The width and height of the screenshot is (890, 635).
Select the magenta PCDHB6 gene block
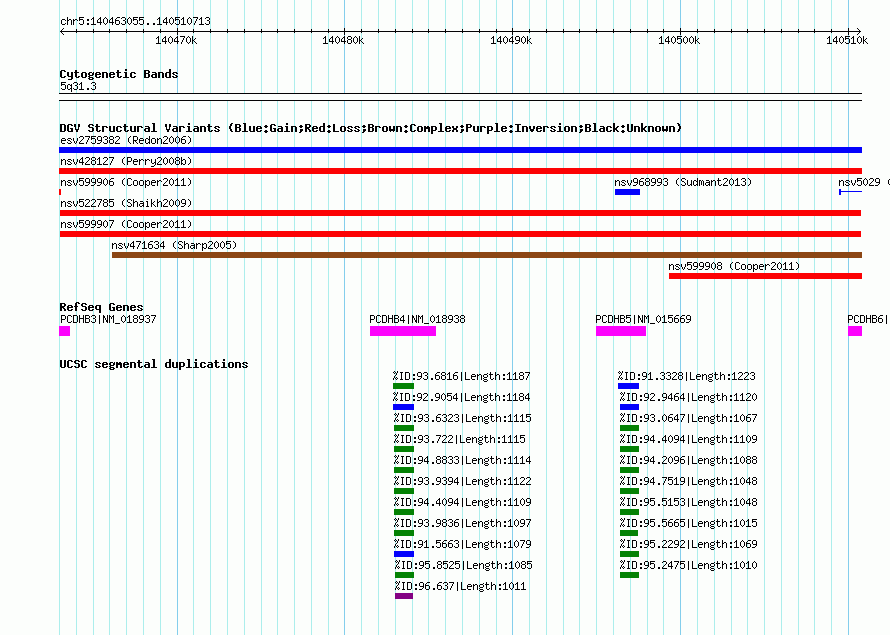coord(855,331)
